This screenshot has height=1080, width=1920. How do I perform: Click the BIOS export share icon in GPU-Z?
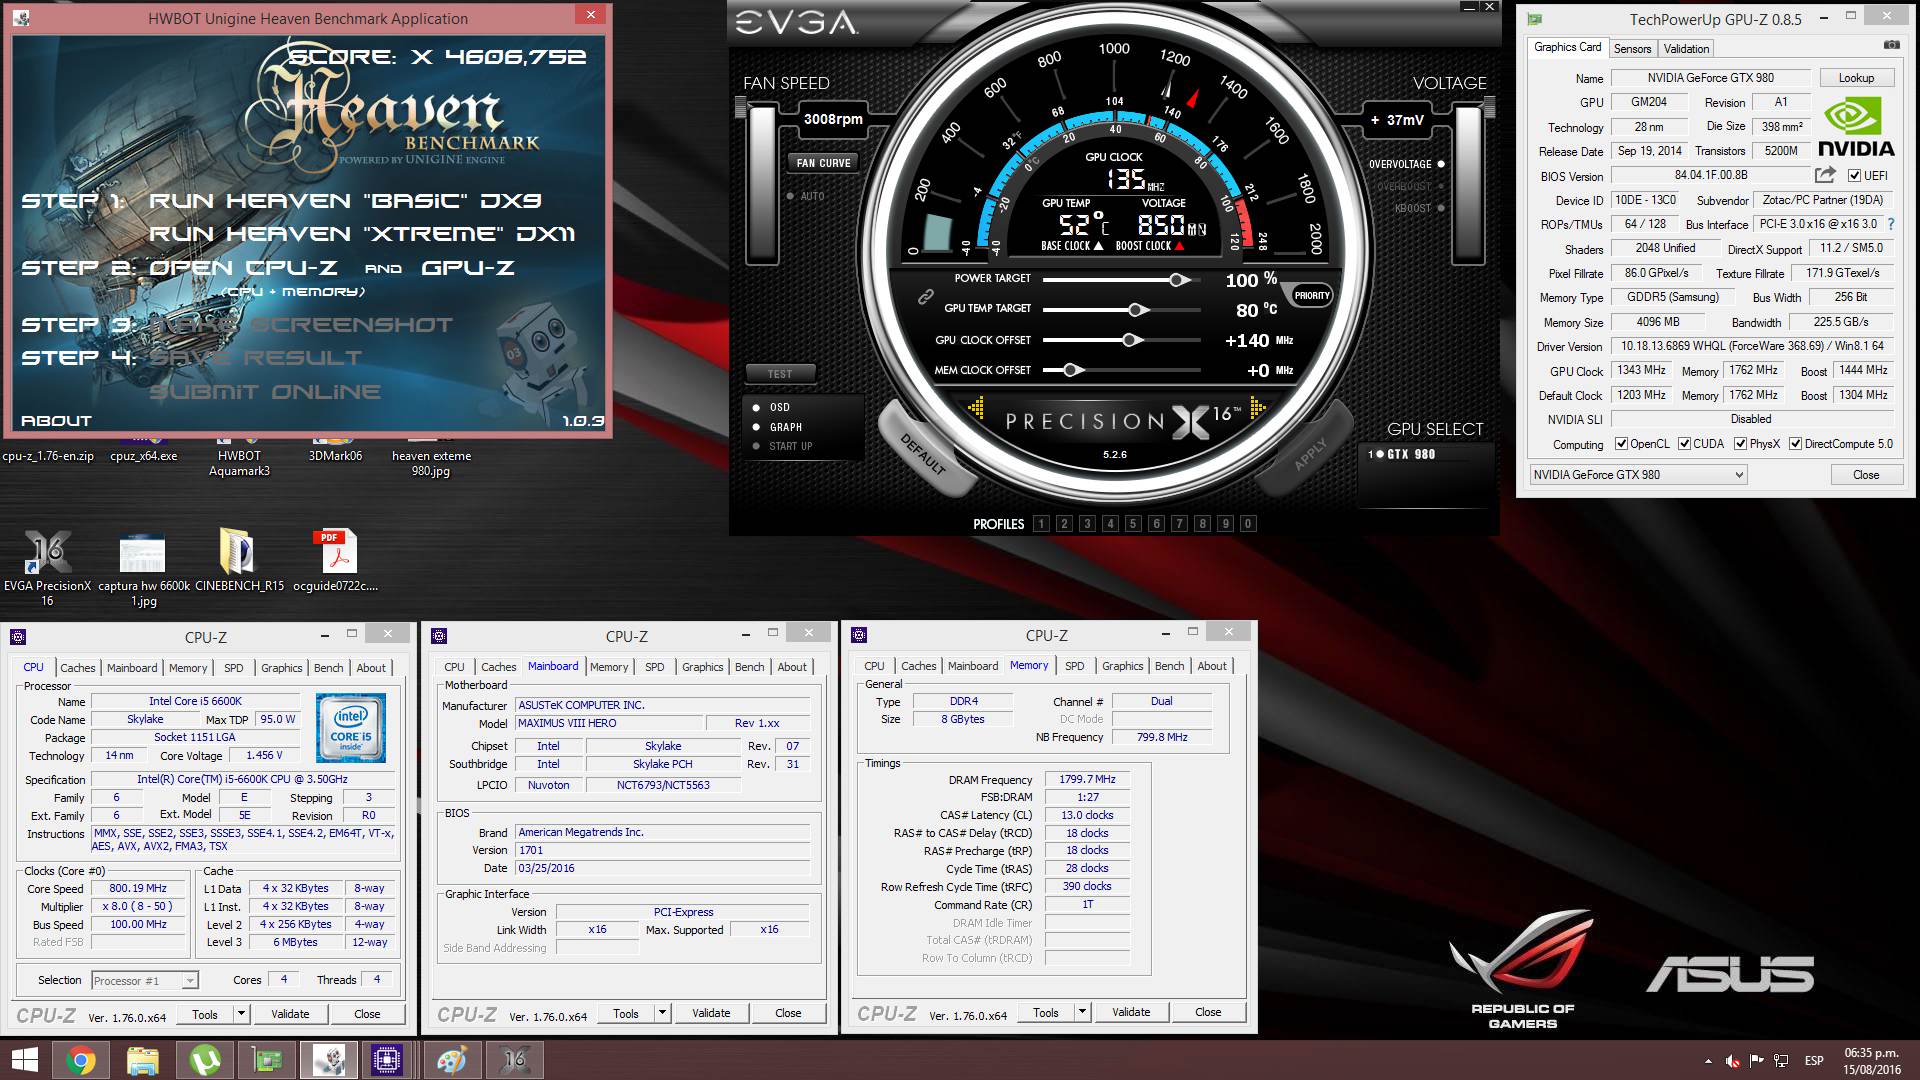pyautogui.click(x=1825, y=175)
